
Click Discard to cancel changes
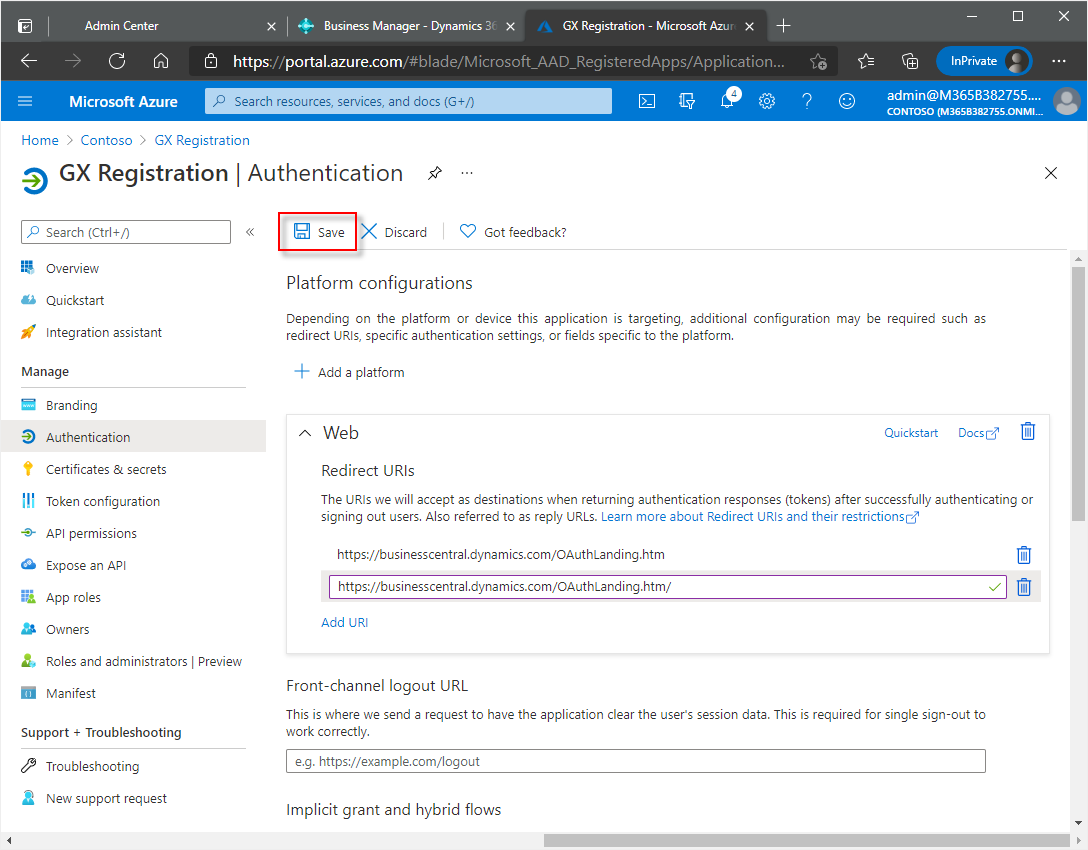(394, 232)
